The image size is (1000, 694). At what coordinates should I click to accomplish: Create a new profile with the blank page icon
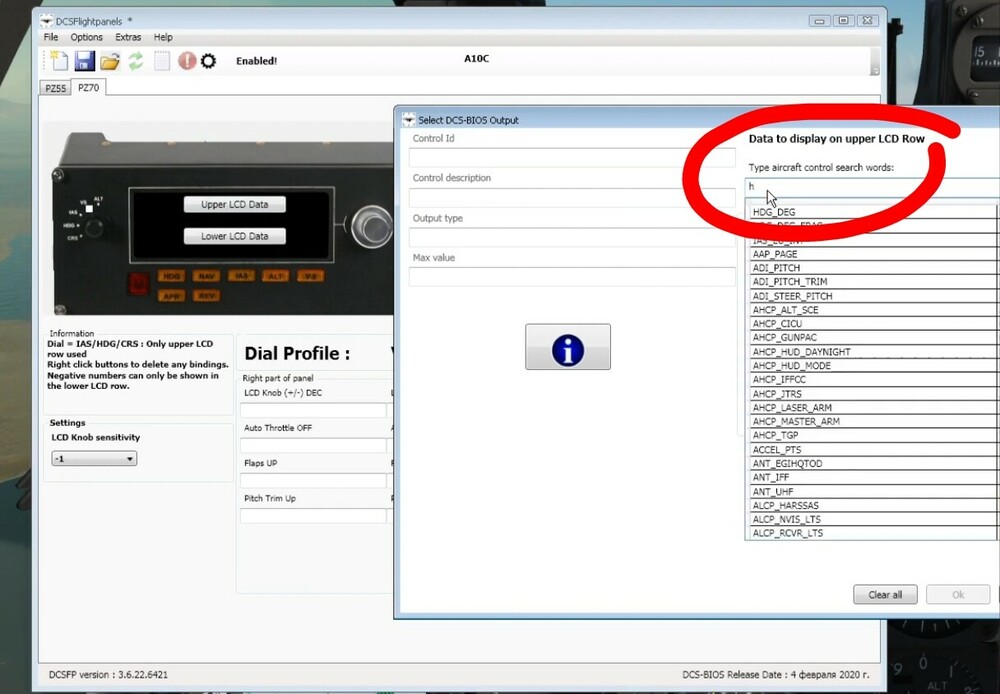[x=59, y=61]
